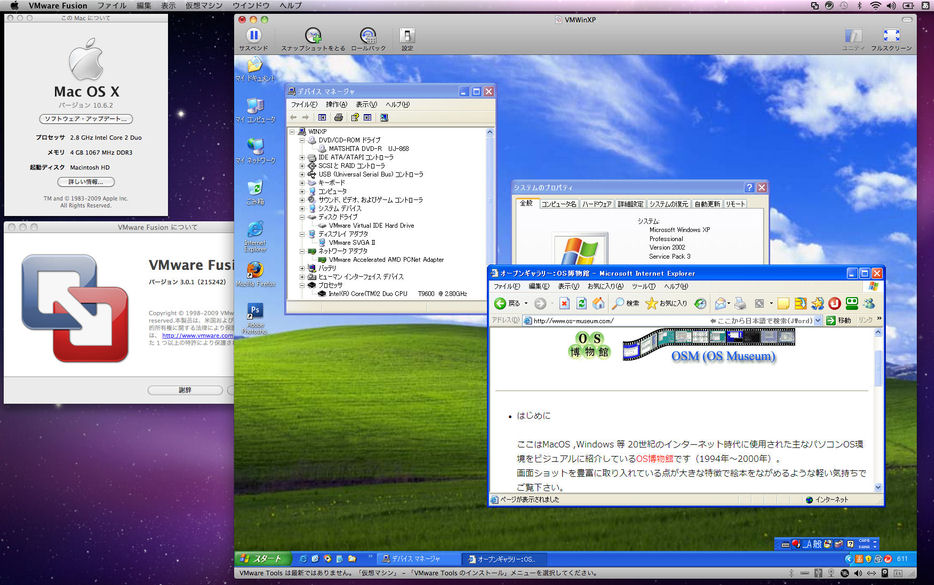Enter full screen via VMware toolbar icon

[x=892, y=36]
